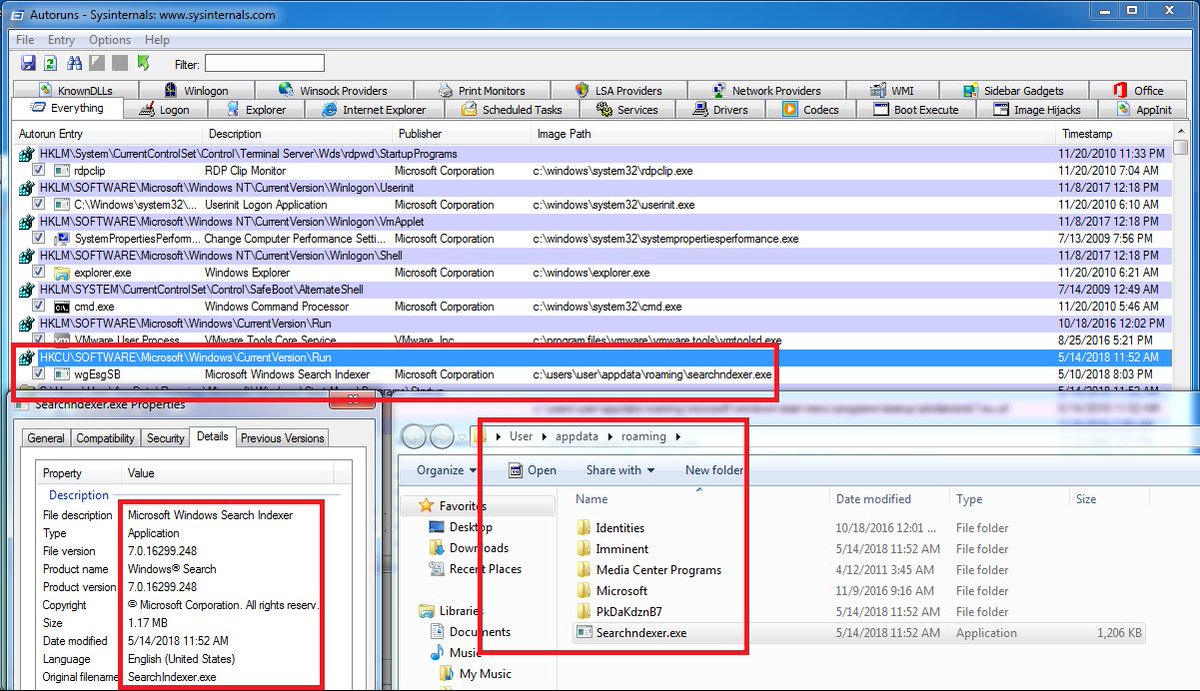Image resolution: width=1200 pixels, height=691 pixels.
Task: Open the Share with dropdown
Action: [x=620, y=470]
